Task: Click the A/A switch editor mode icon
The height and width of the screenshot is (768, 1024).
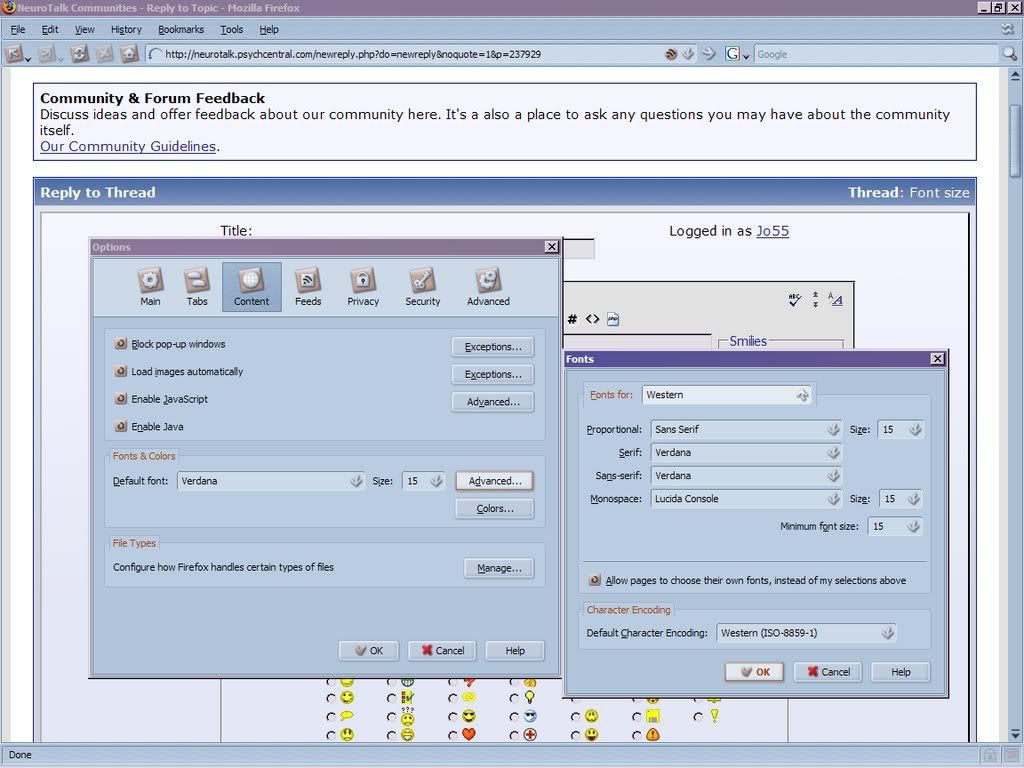Action: (835, 300)
